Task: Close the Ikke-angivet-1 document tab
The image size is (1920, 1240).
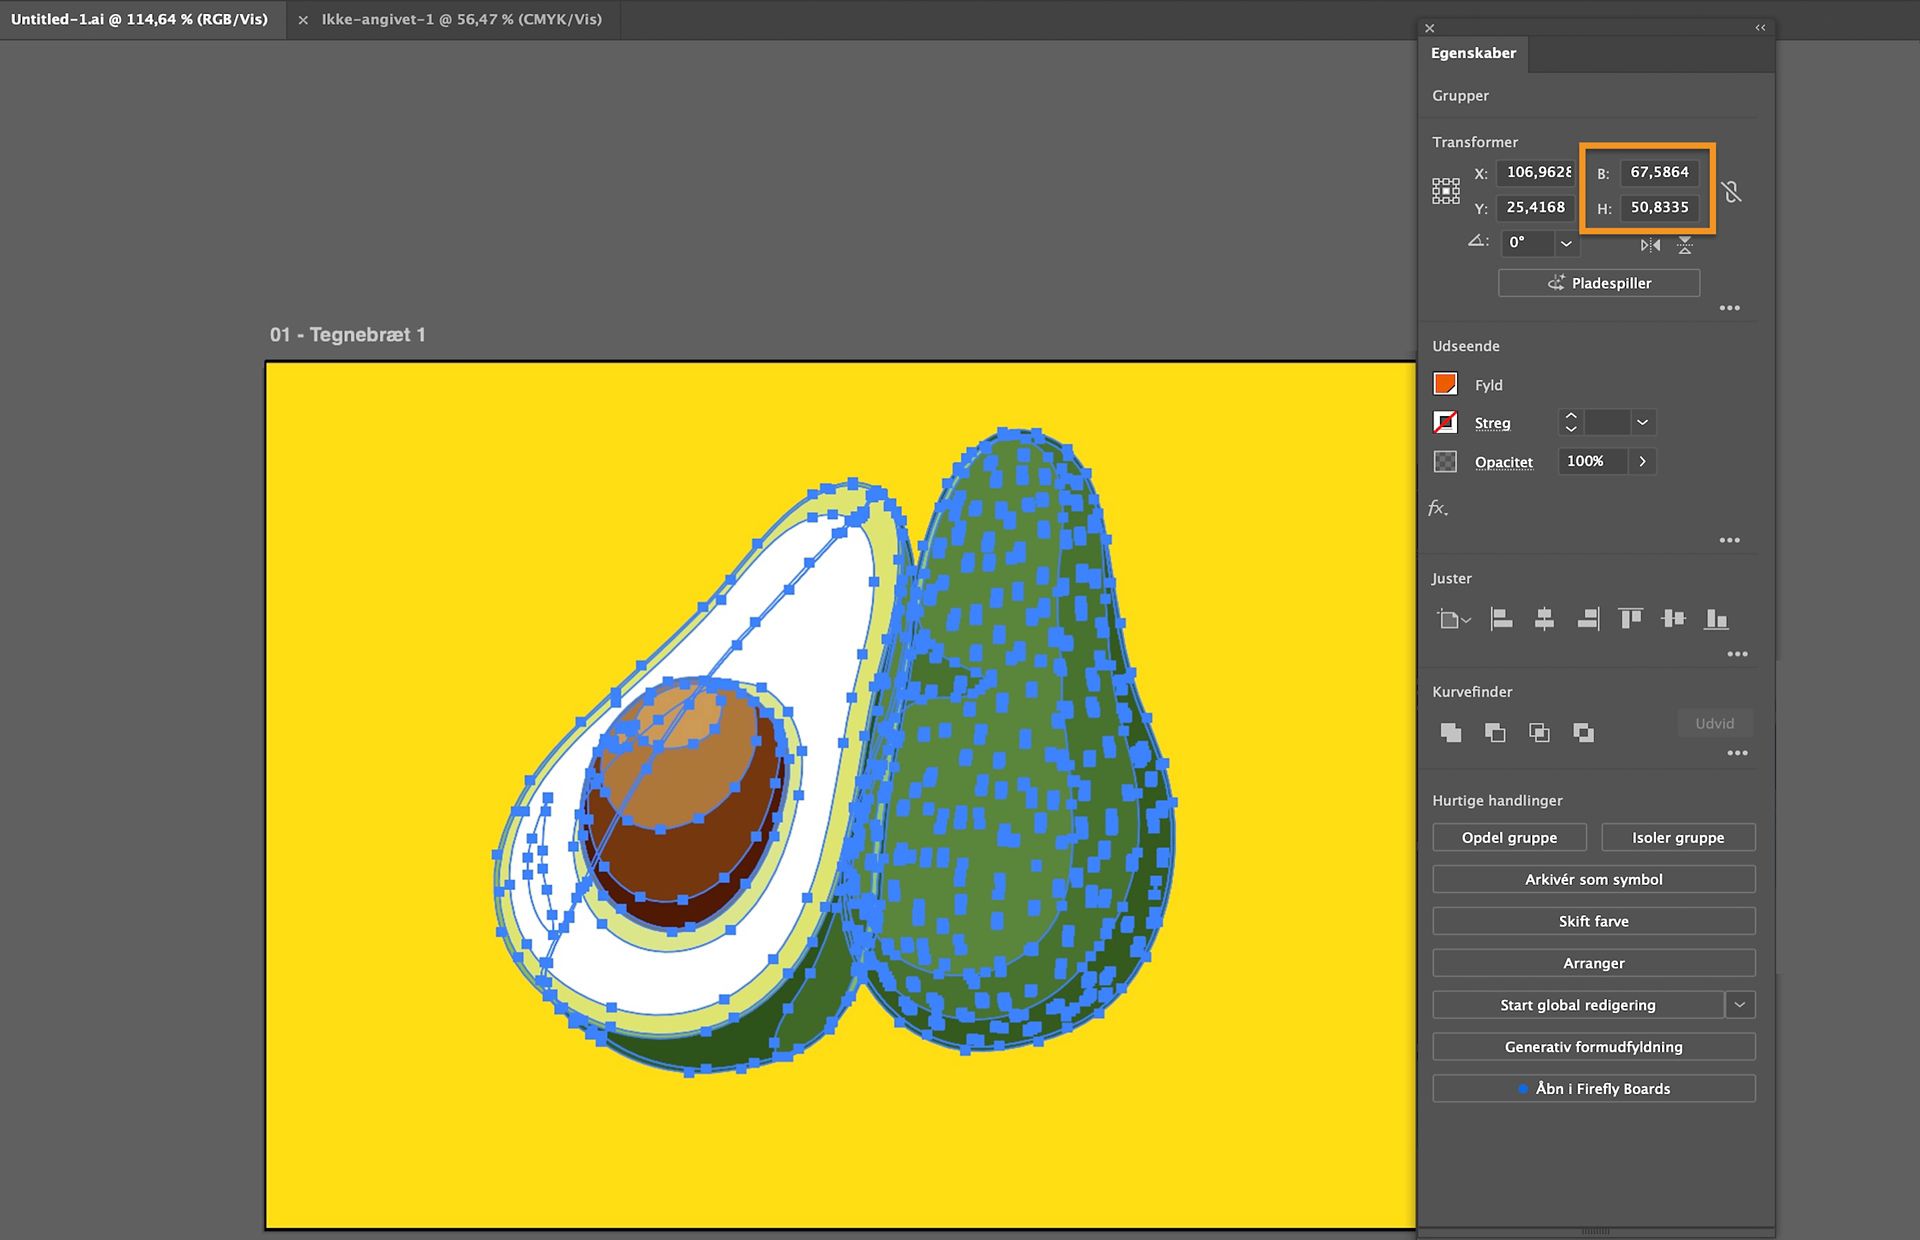Action: click(x=303, y=20)
